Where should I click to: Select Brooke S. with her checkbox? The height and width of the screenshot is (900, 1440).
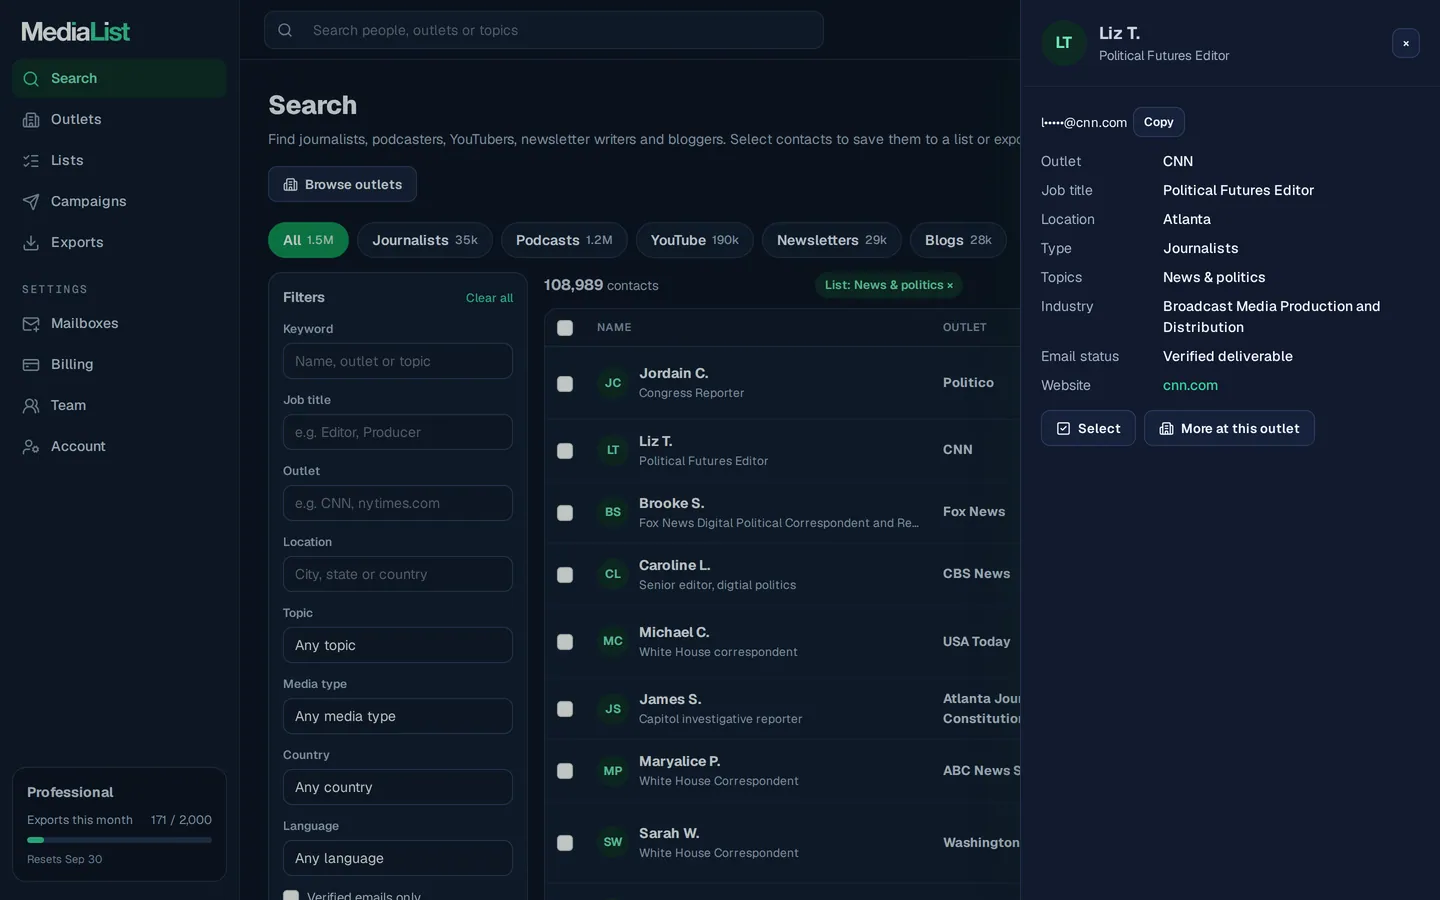(565, 513)
